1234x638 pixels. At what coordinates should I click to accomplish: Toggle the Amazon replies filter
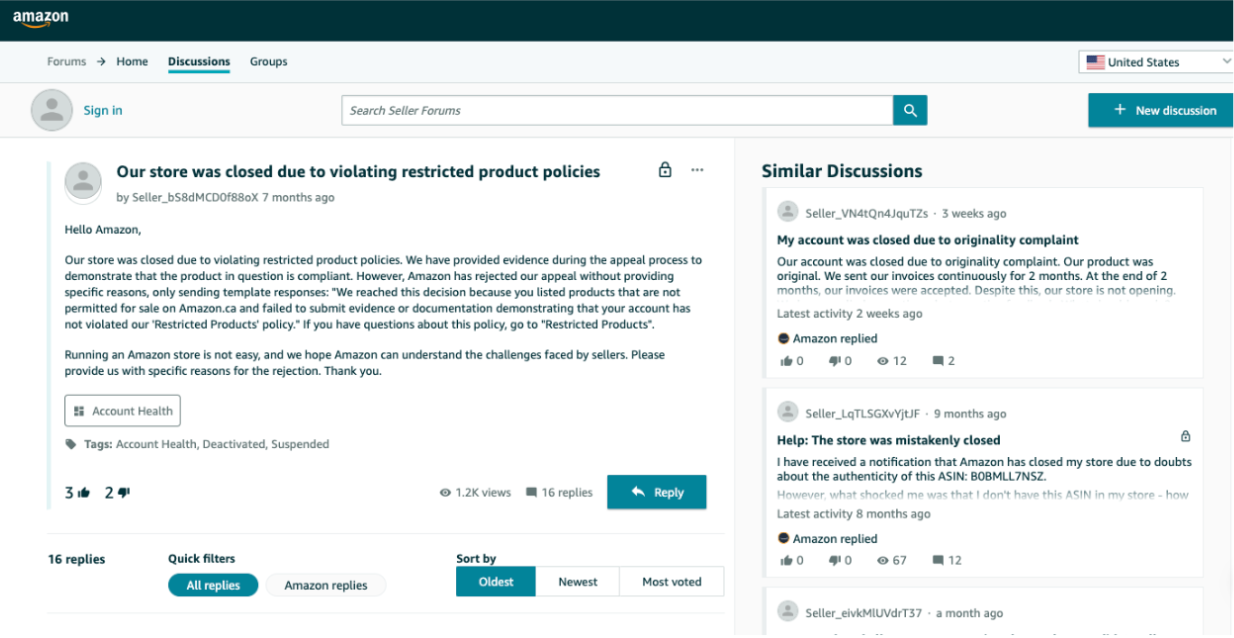pyautogui.click(x=325, y=585)
